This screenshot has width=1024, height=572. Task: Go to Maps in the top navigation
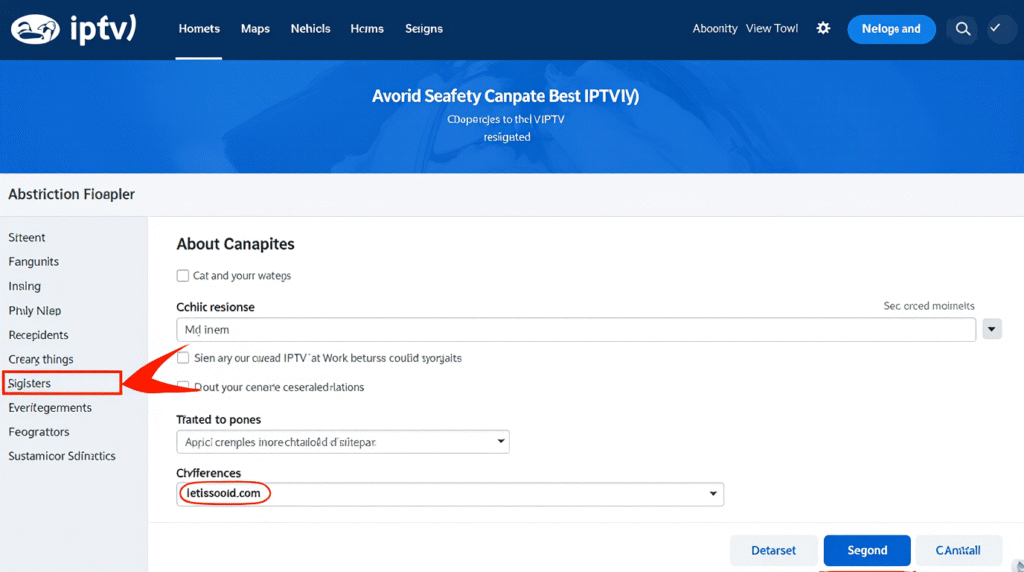click(x=255, y=29)
